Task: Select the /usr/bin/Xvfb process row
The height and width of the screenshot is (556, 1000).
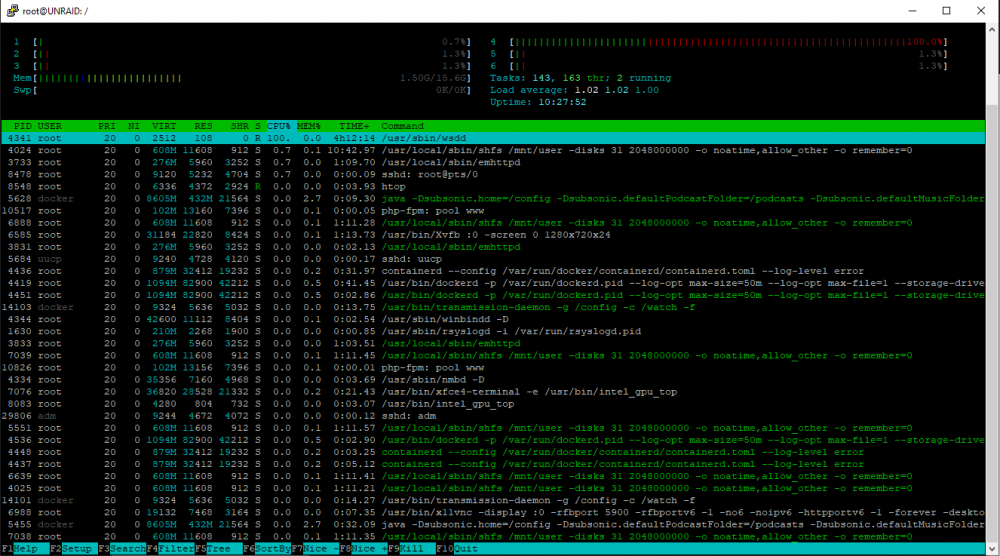Action: click(493, 235)
